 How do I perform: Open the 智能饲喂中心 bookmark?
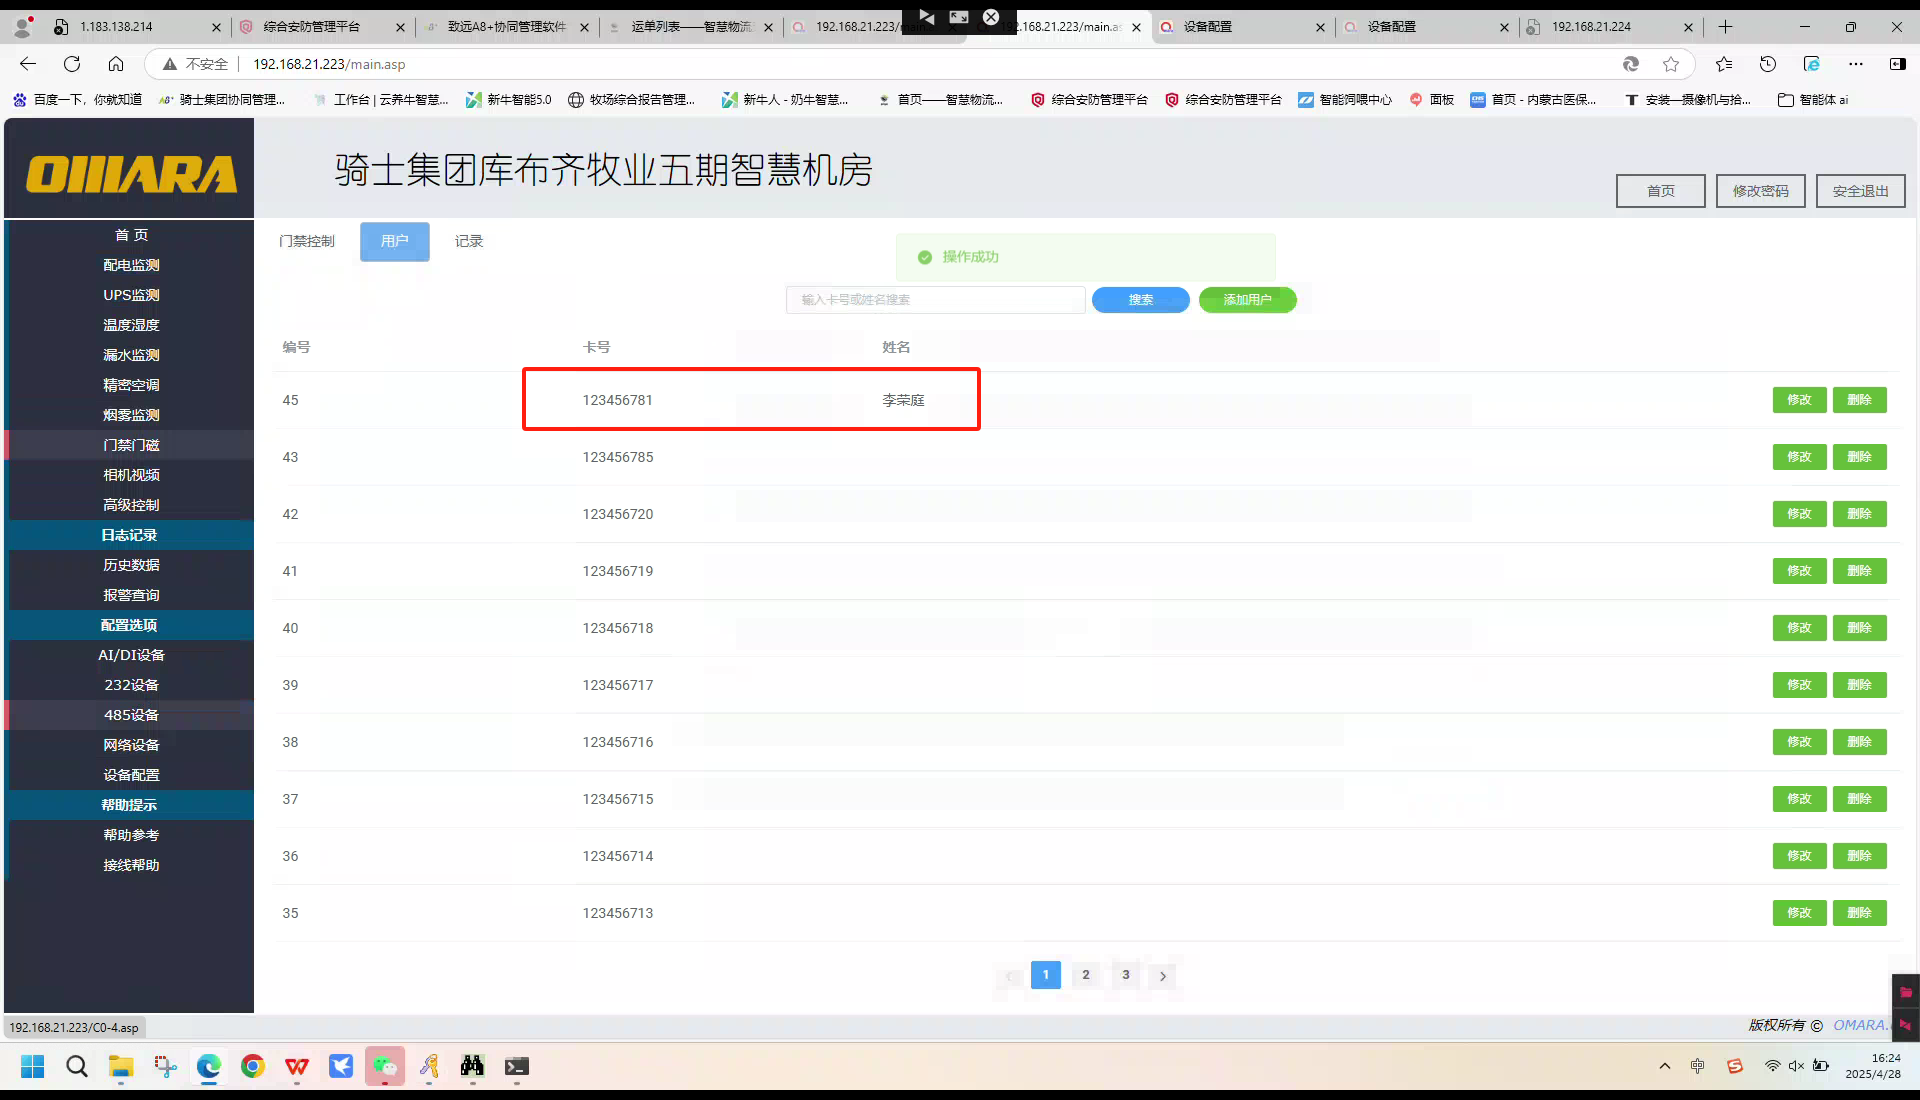click(1344, 100)
